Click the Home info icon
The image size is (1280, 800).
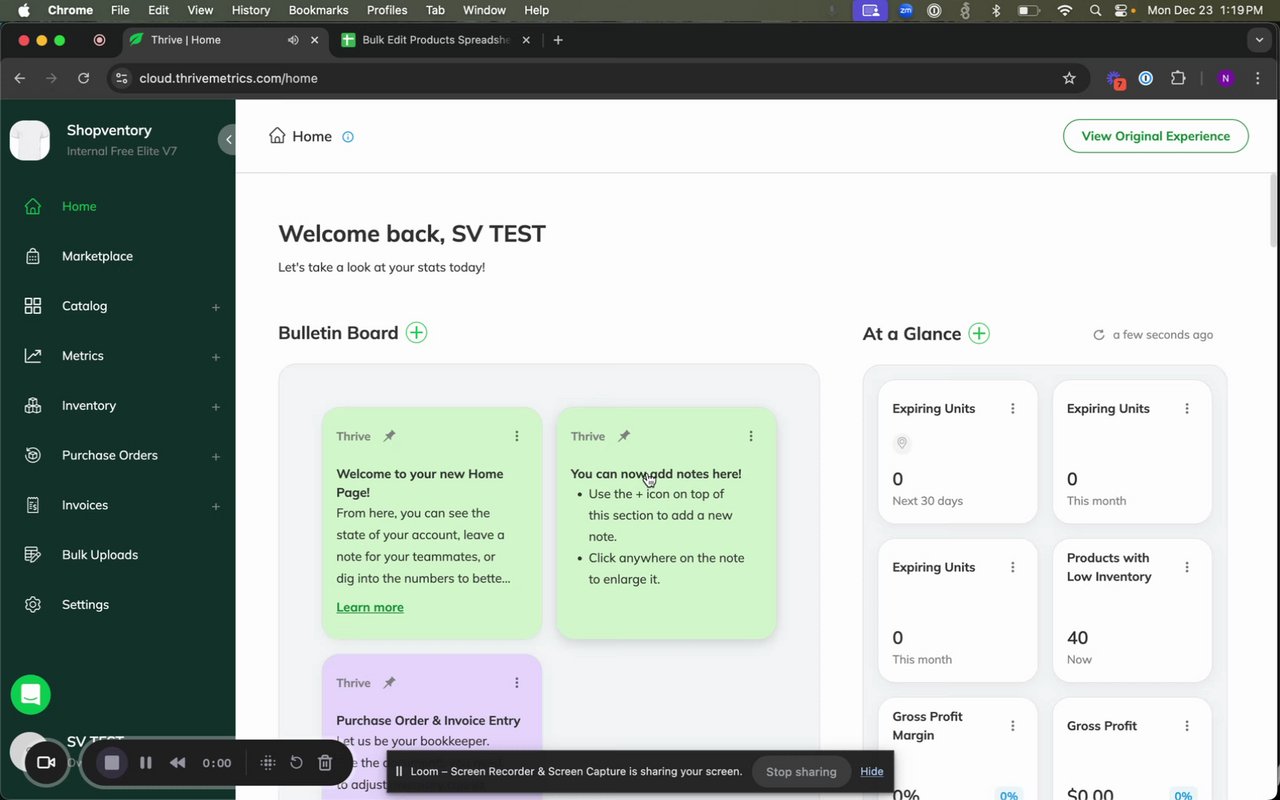click(348, 137)
